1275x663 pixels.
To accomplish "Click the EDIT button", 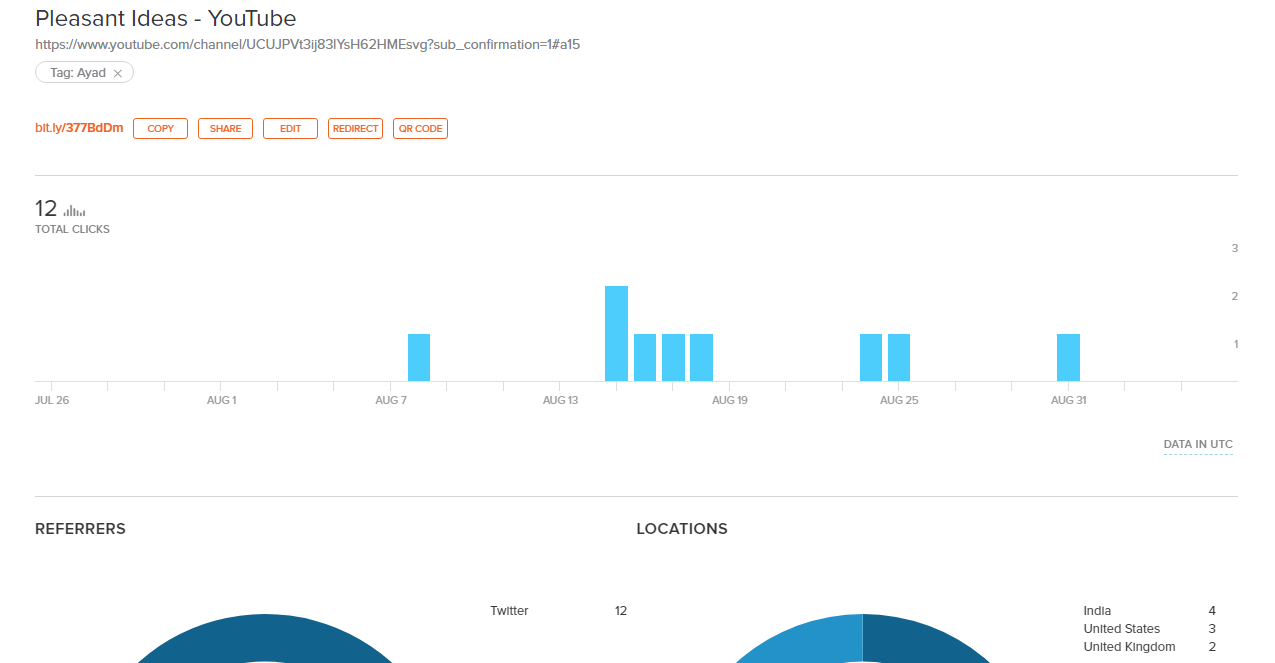I will [x=290, y=128].
